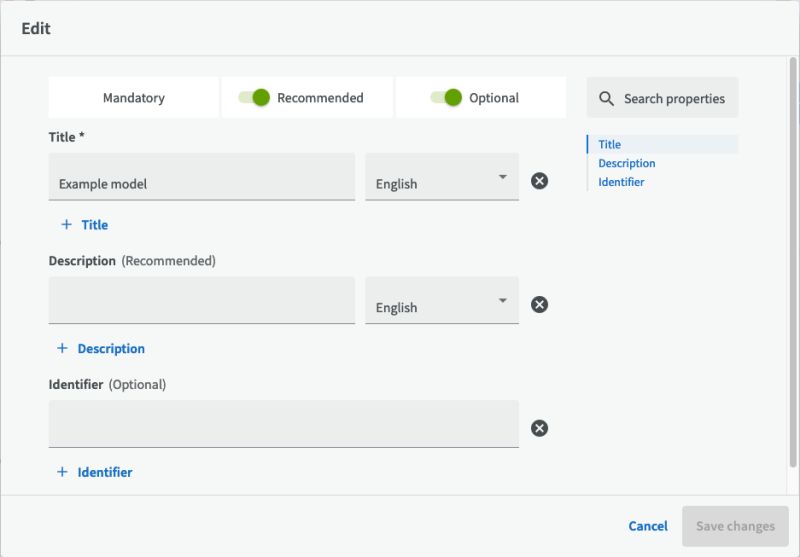Click the plus icon for adding Identifier
Image resolution: width=800 pixels, height=557 pixels.
(62, 472)
